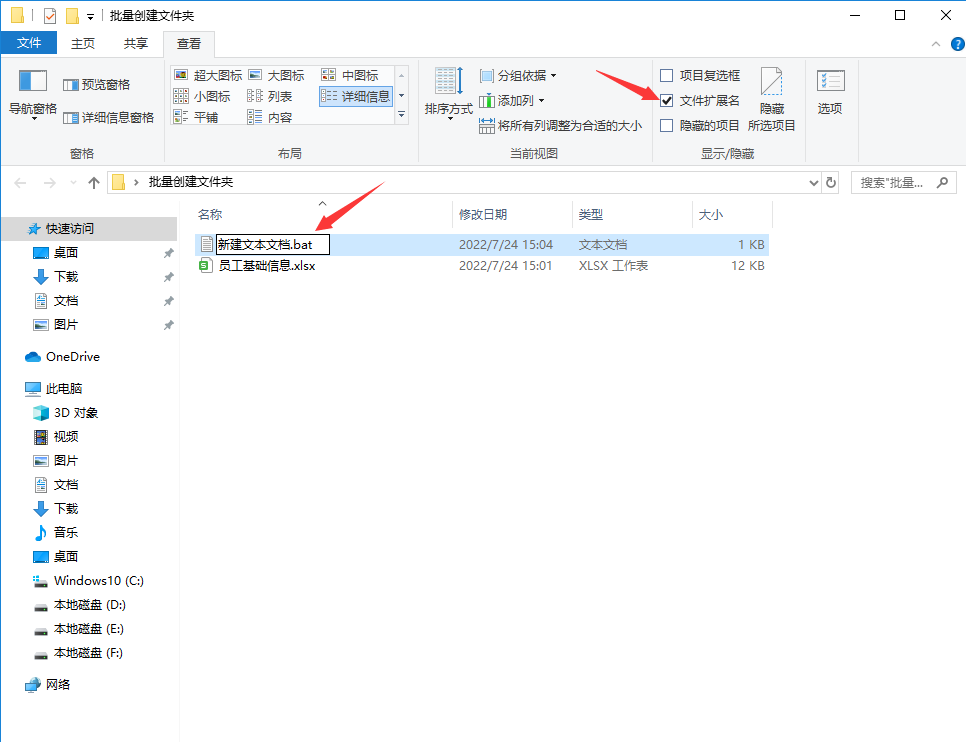Expand the layout gallery more arrow
The height and width of the screenshot is (742, 966).
pos(402,115)
